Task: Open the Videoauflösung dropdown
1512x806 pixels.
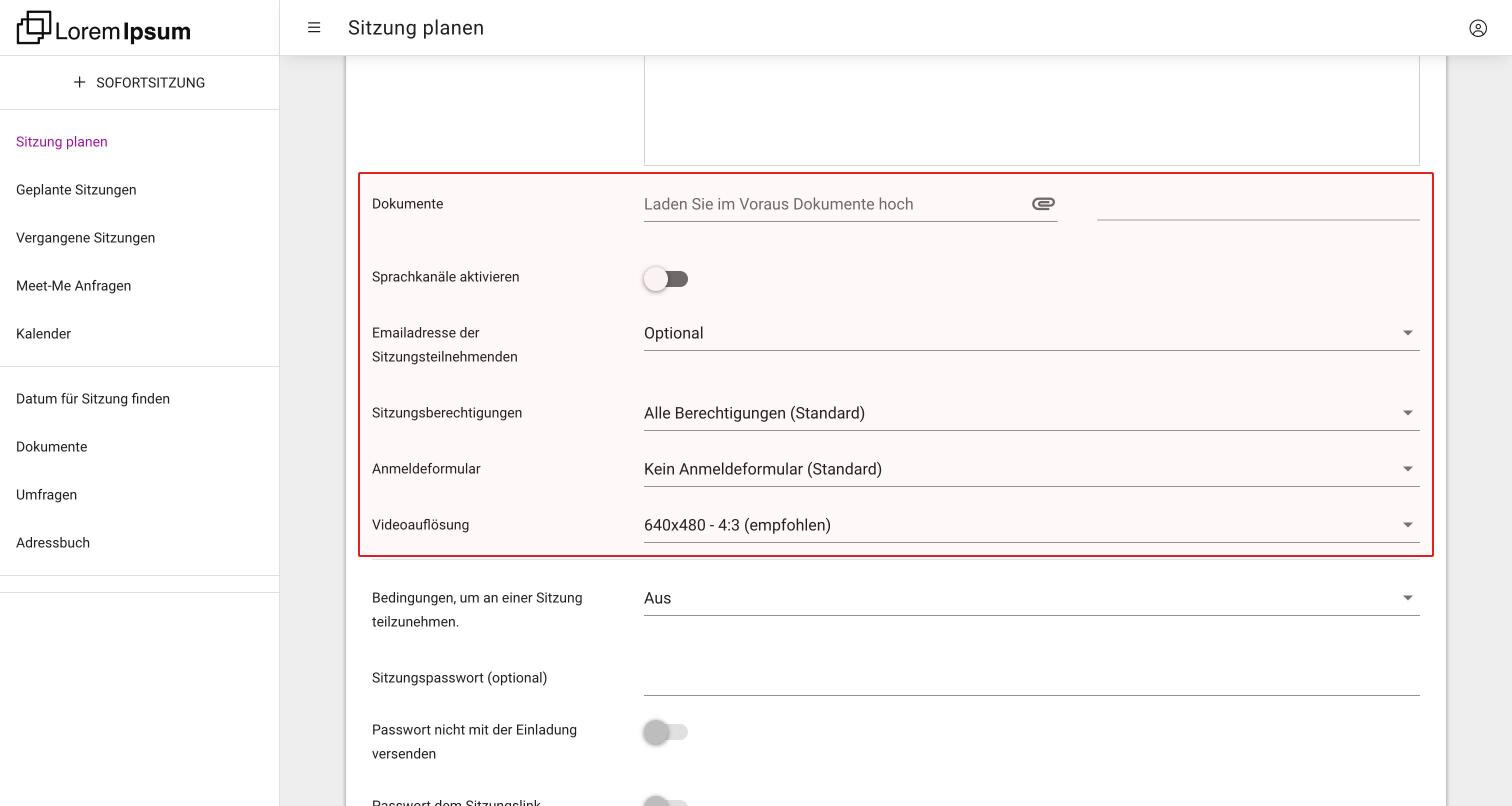Action: [1031, 525]
